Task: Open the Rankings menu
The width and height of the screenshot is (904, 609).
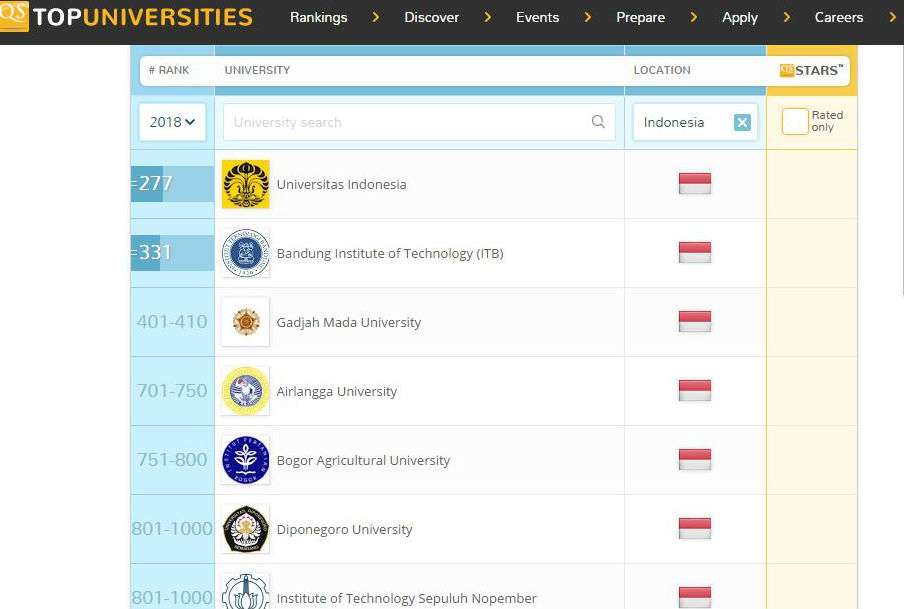Action: point(318,17)
